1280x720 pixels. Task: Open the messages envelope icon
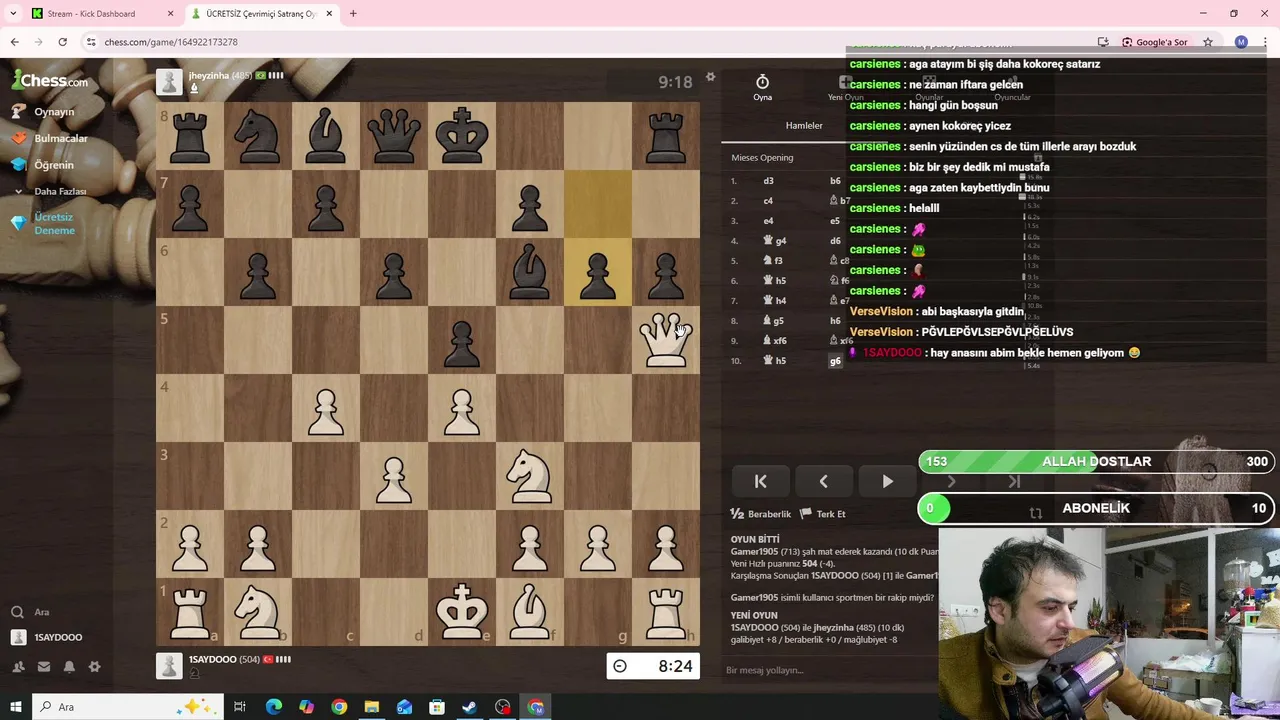(x=44, y=666)
